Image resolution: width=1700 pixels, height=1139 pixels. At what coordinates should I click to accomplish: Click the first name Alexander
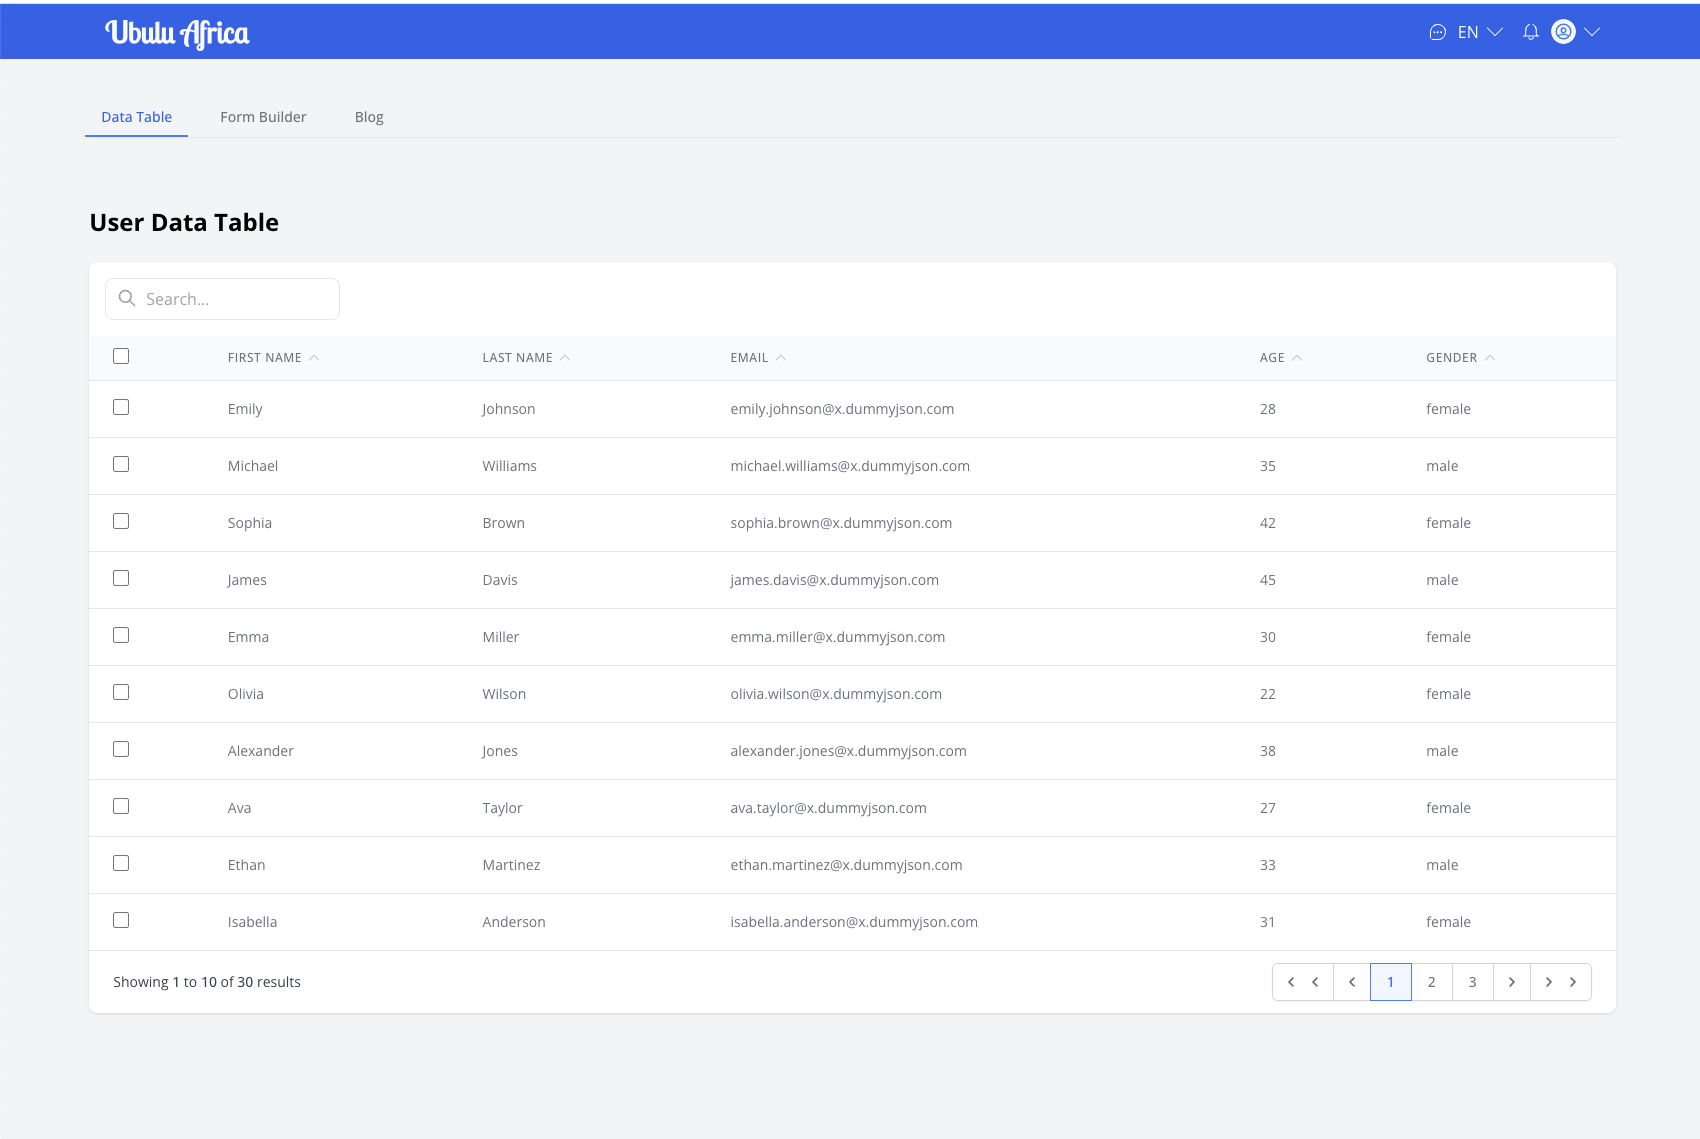click(260, 751)
